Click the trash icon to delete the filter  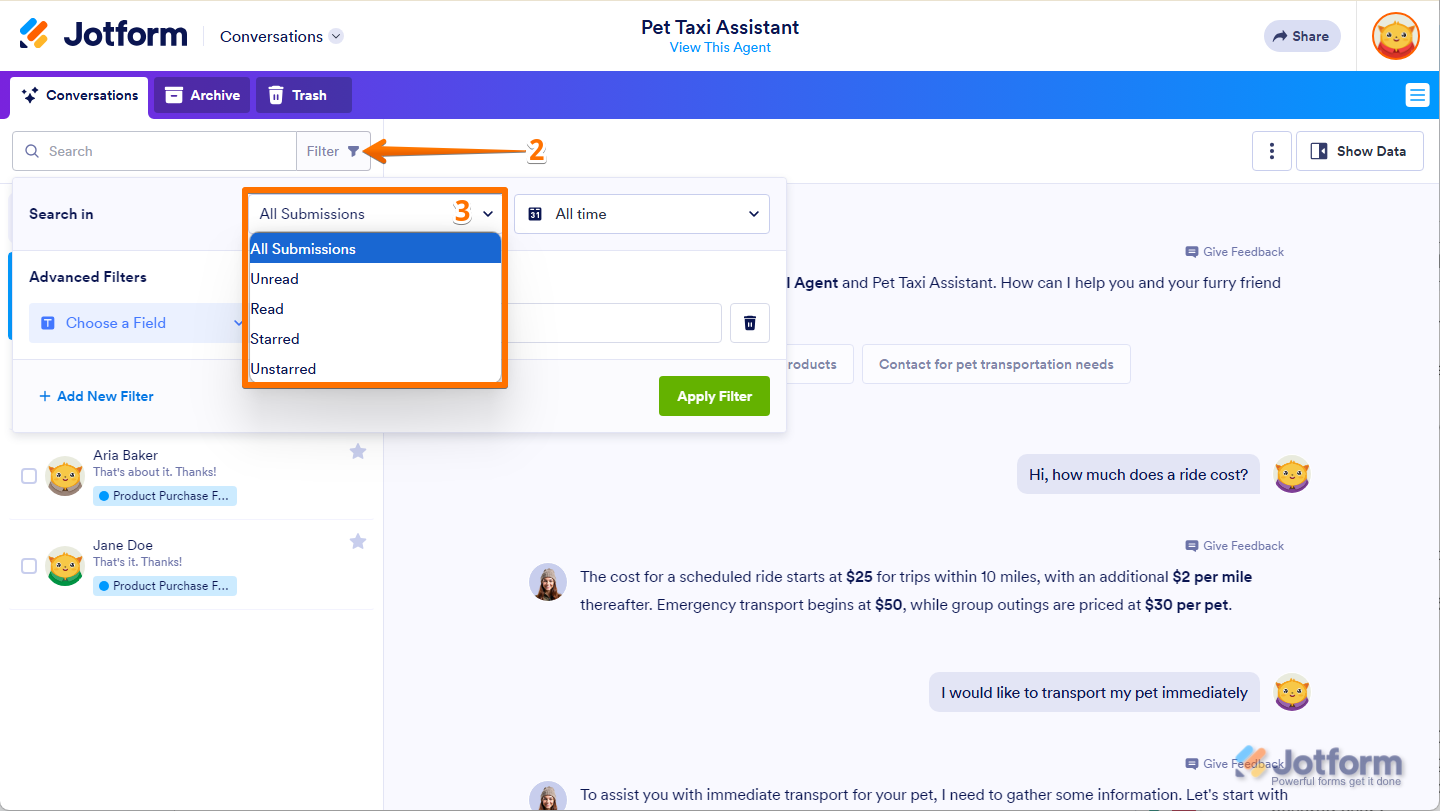[750, 323]
